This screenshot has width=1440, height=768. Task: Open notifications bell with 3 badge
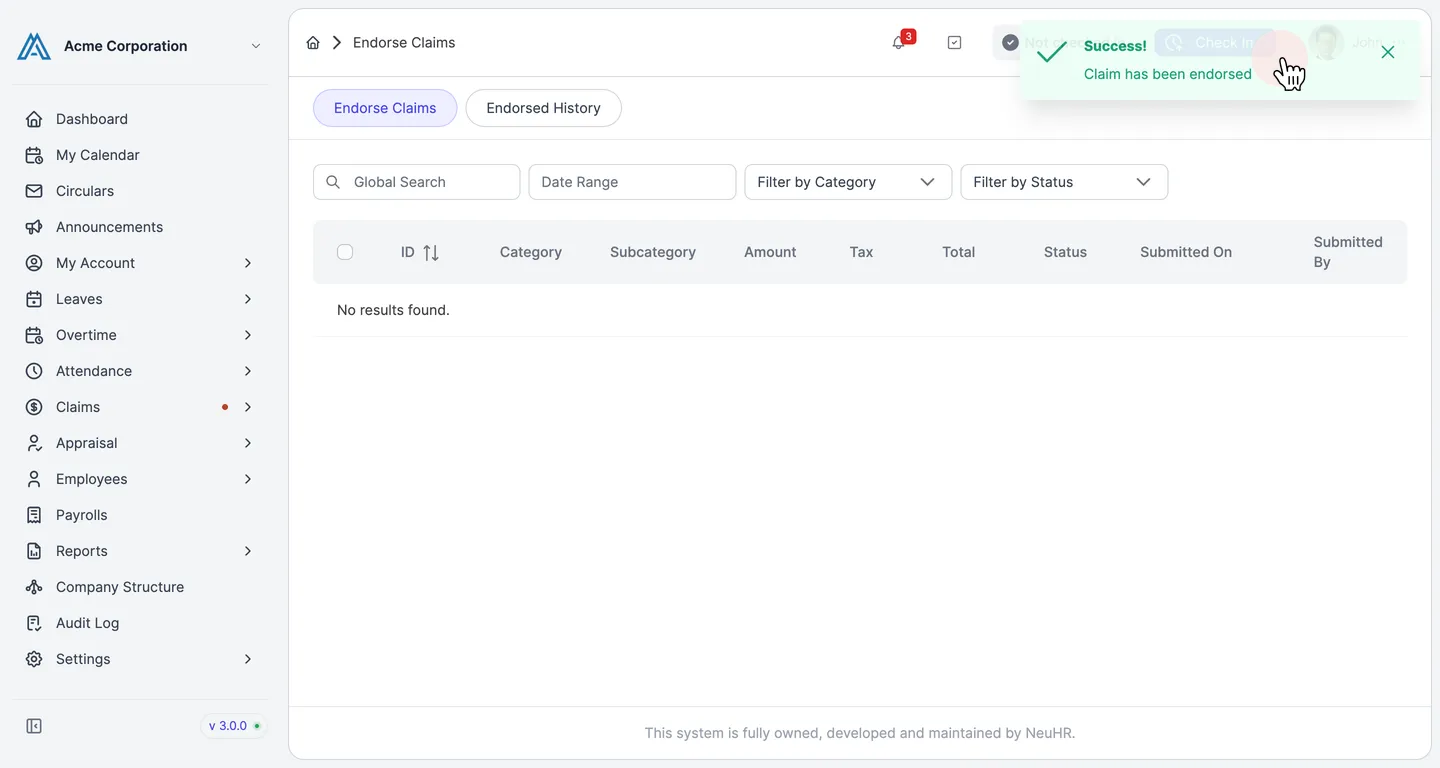pos(901,41)
